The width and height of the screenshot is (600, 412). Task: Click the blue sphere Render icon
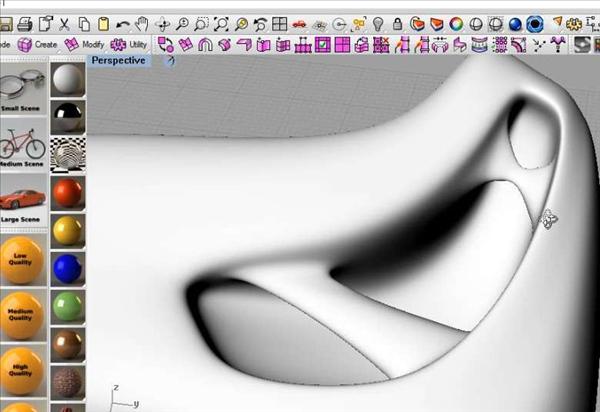pos(515,25)
